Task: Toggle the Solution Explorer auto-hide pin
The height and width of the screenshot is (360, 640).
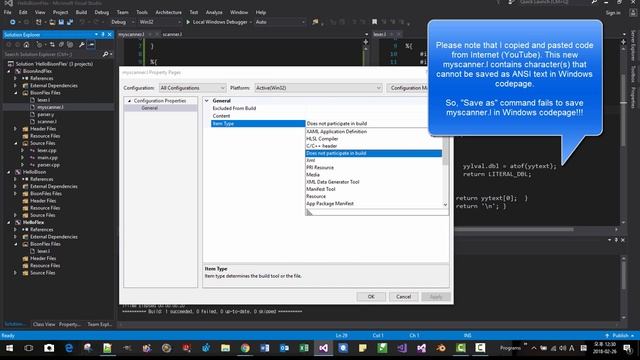Action: (103, 35)
